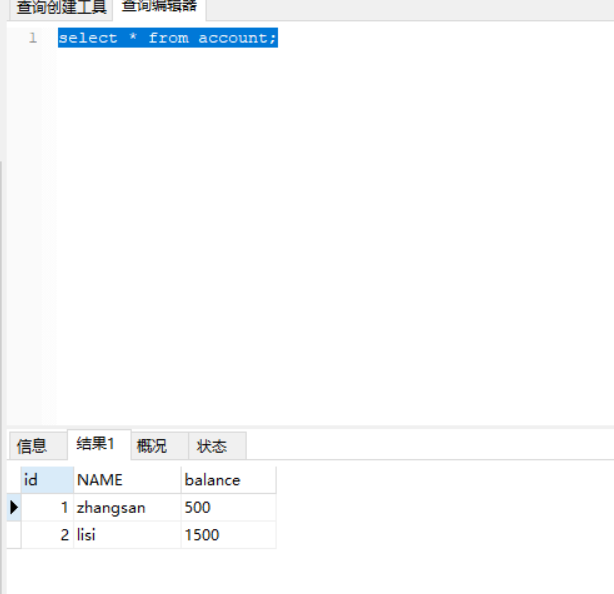This screenshot has height=594, width=614.
Task: Switch to the 结果1 tab
Action: point(97,444)
